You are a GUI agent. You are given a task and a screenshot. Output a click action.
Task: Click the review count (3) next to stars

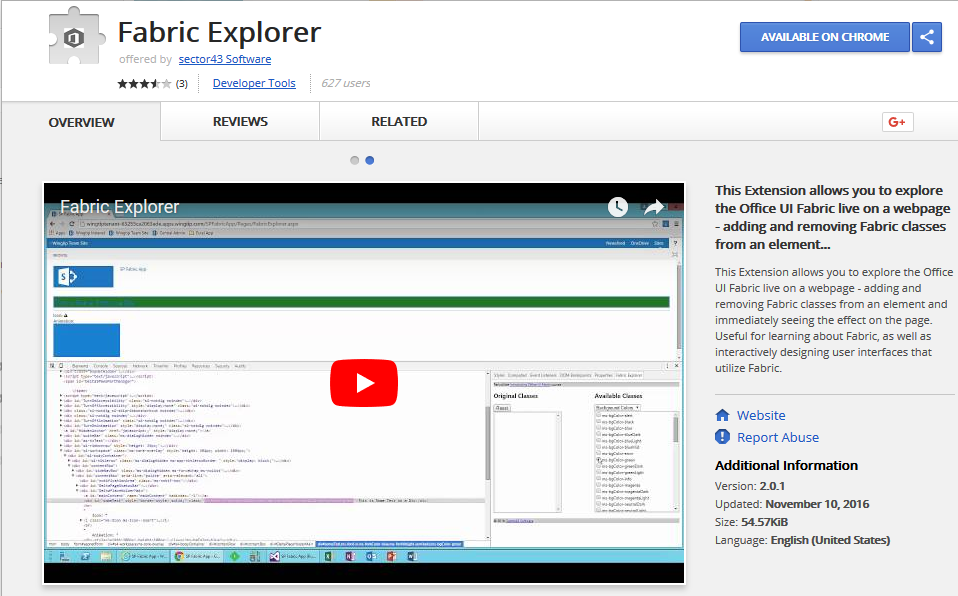181,84
